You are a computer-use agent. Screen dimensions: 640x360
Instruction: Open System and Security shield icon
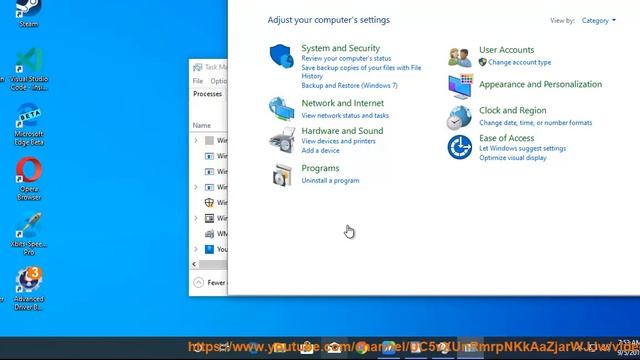(282, 56)
